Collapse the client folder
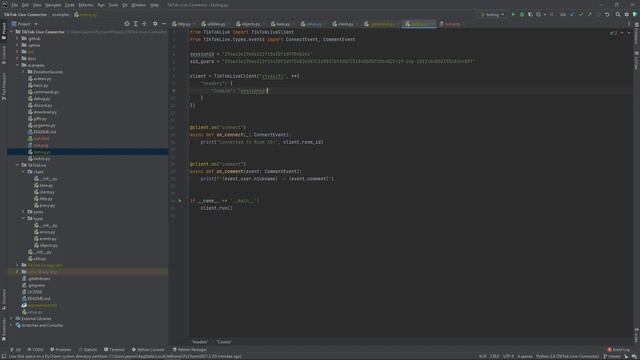This screenshot has width=640, height=360. [x=23, y=172]
